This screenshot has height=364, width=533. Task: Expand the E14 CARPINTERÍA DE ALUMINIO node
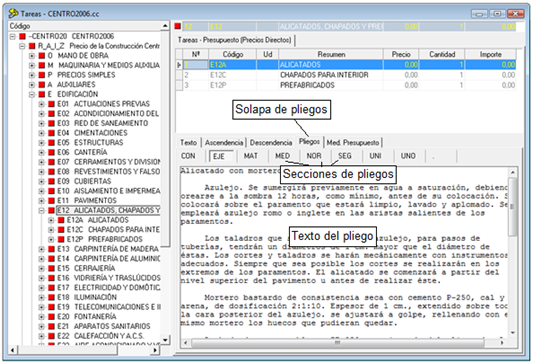click(x=41, y=259)
